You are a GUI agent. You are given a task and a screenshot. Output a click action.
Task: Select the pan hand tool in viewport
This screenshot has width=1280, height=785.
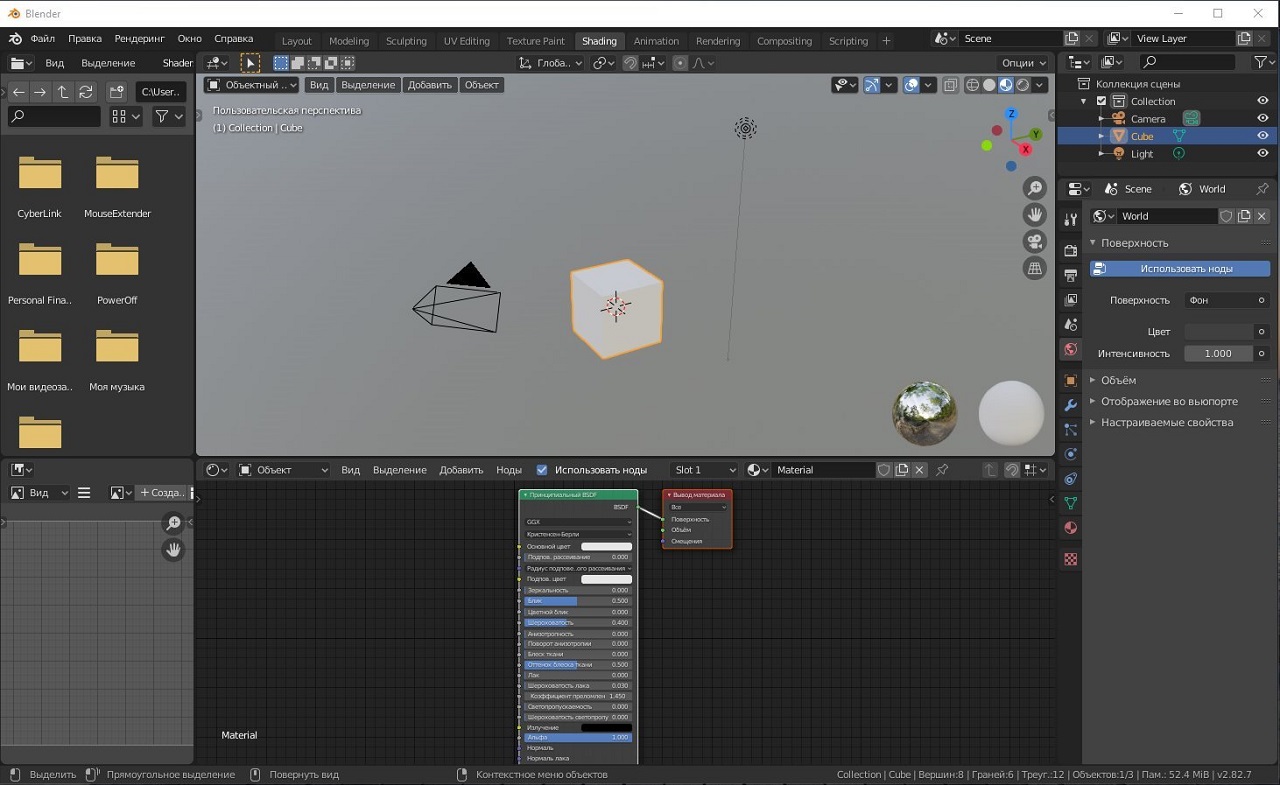[x=1035, y=215]
